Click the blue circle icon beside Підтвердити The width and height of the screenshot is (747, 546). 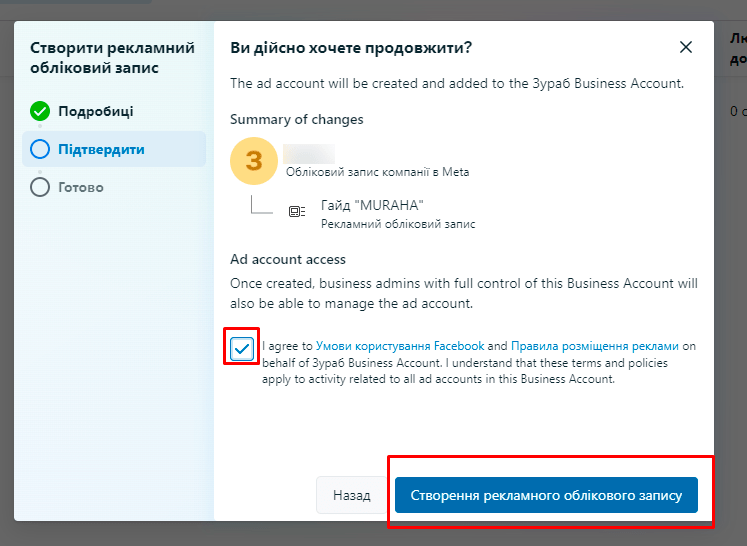point(40,149)
